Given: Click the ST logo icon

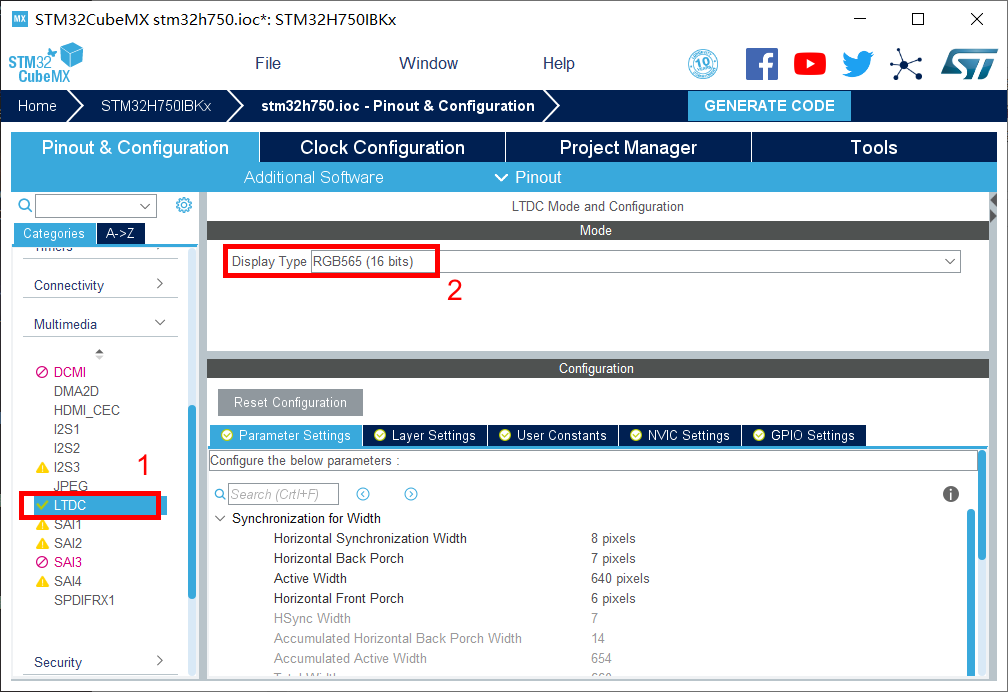Looking at the screenshot, I should coord(968,64).
